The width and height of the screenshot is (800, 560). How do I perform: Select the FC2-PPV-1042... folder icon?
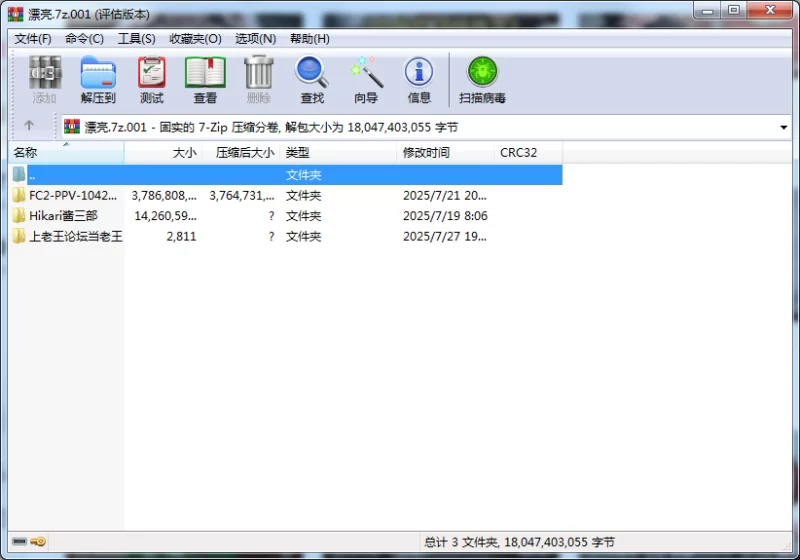tap(19, 195)
